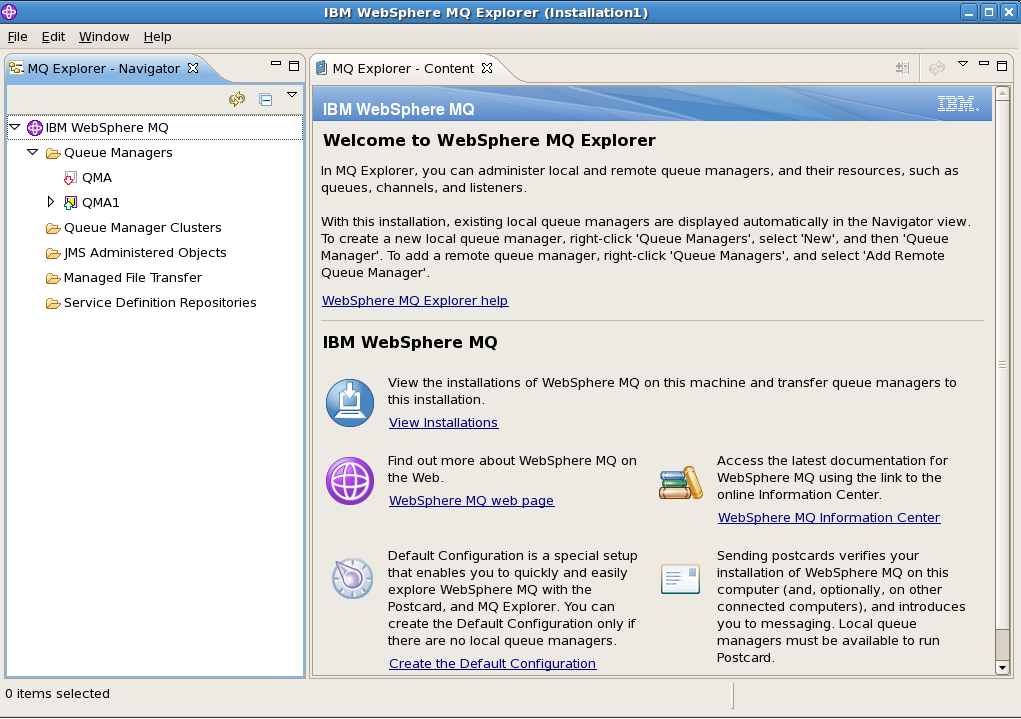The image size is (1021, 719).
Task: Click the IBM WebSphere MQ globe icon in the tree
Action: (x=34, y=127)
